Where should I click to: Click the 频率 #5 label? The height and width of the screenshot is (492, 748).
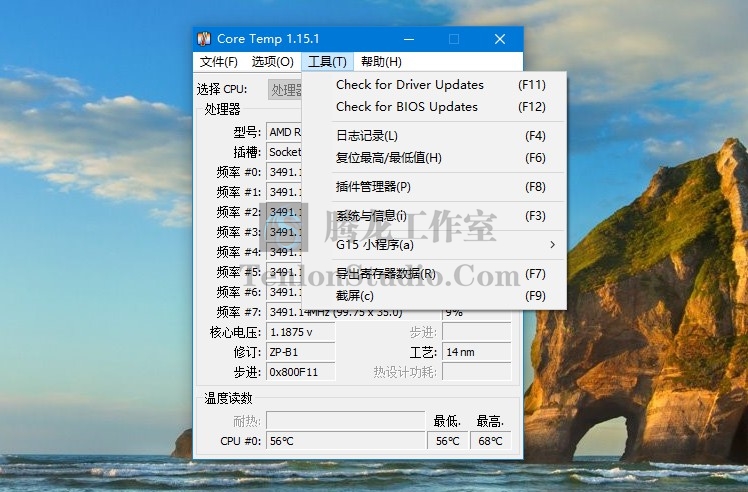(239, 272)
